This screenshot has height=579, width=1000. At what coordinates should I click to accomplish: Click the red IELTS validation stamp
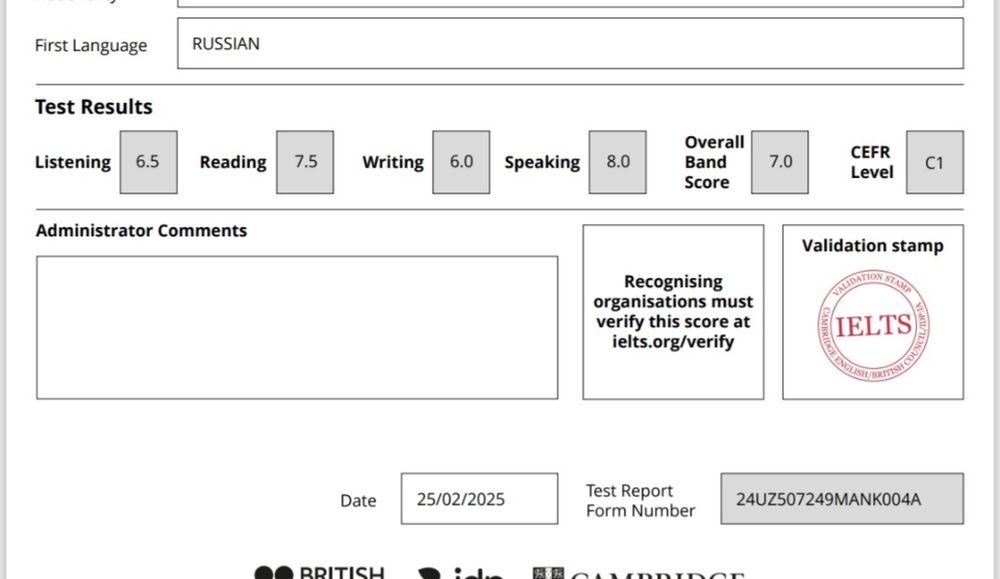point(872,326)
